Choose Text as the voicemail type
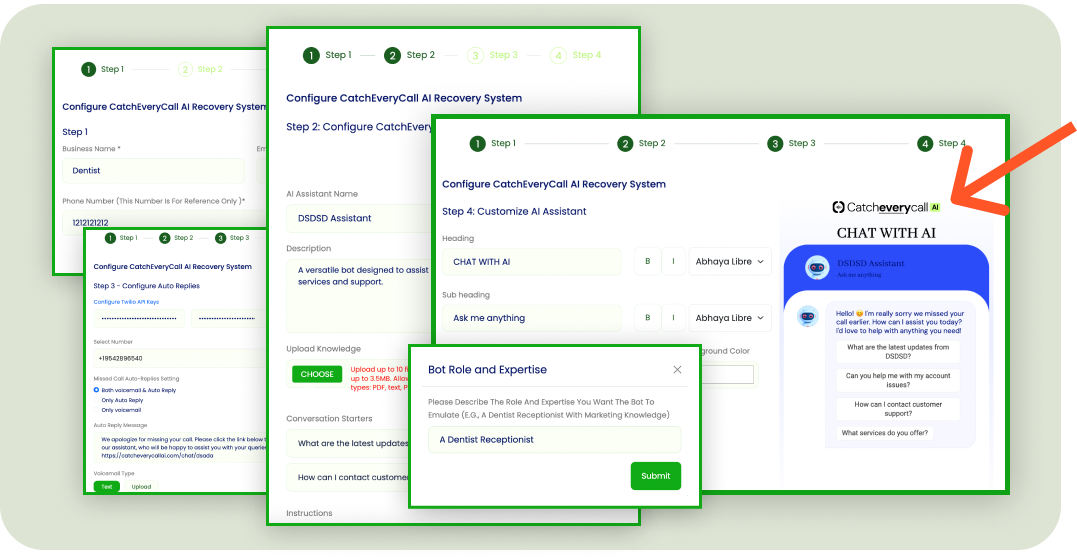This screenshot has width=1077, height=560. (106, 486)
